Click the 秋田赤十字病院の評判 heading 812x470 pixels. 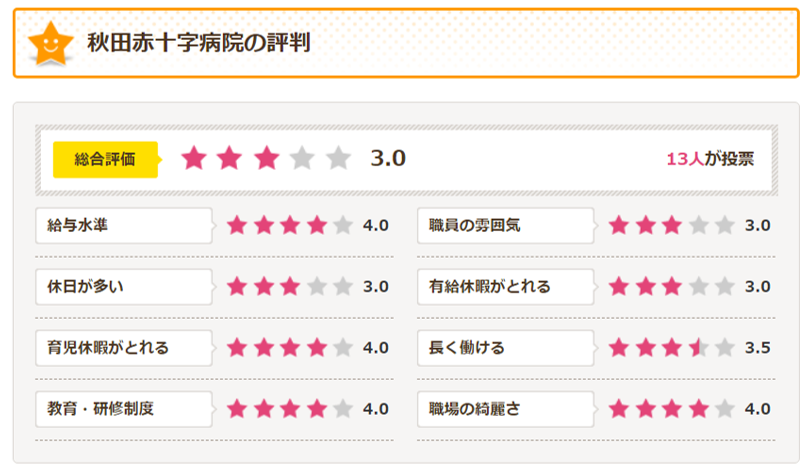tap(199, 44)
